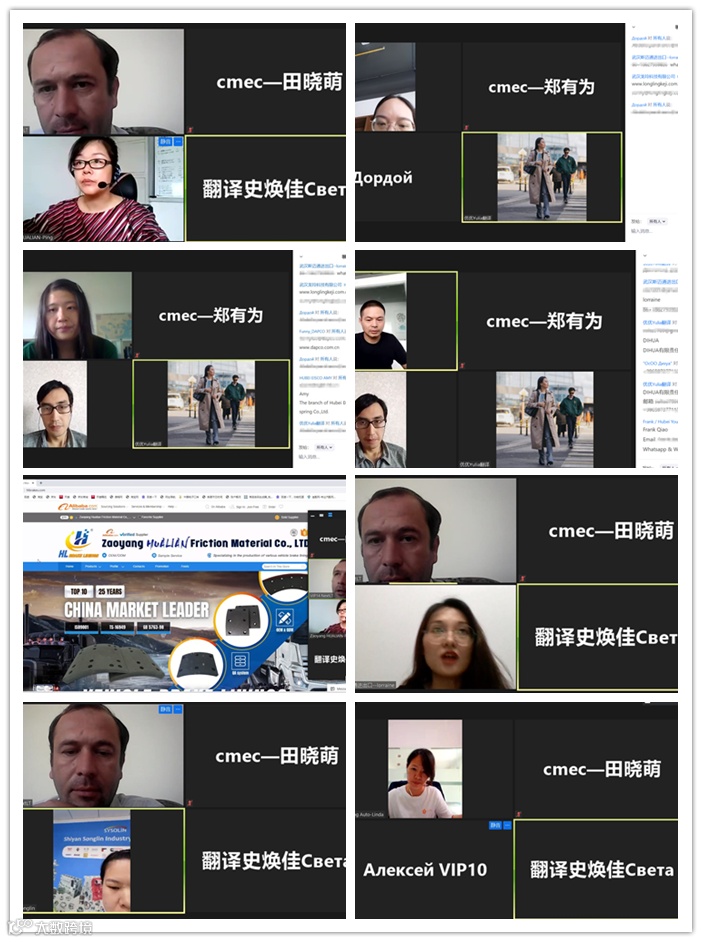This screenshot has height=942, width=702.
Task: Click the chevron atop the chat listing Funny_DAPCO
Action: pyautogui.click(x=301, y=257)
